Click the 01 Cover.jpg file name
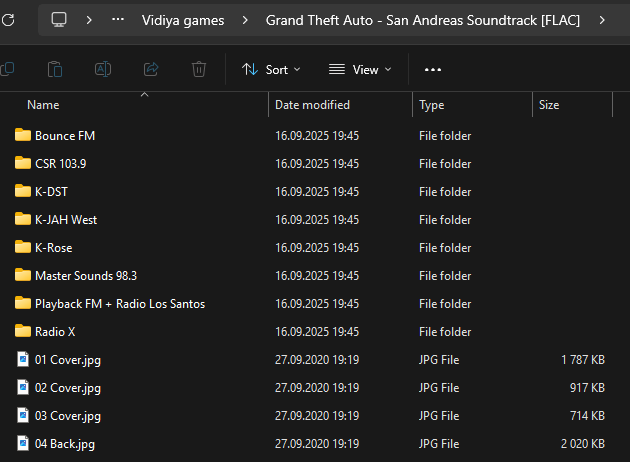Viewport: 630px width, 462px height. click(x=68, y=360)
